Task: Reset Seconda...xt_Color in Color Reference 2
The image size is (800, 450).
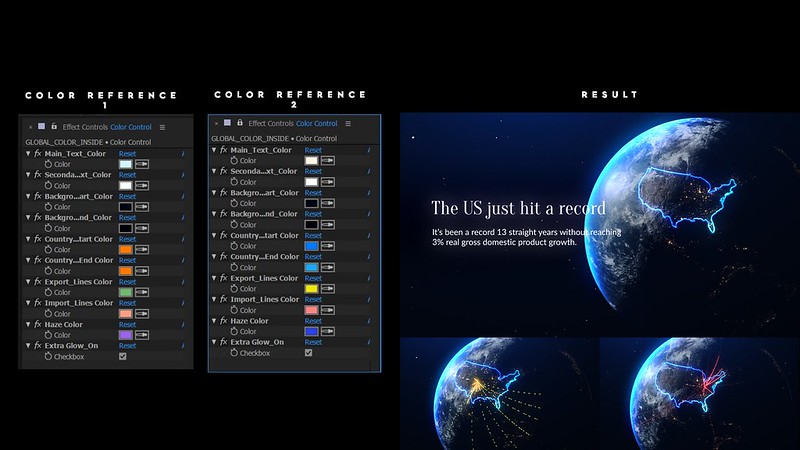Action: 313,171
